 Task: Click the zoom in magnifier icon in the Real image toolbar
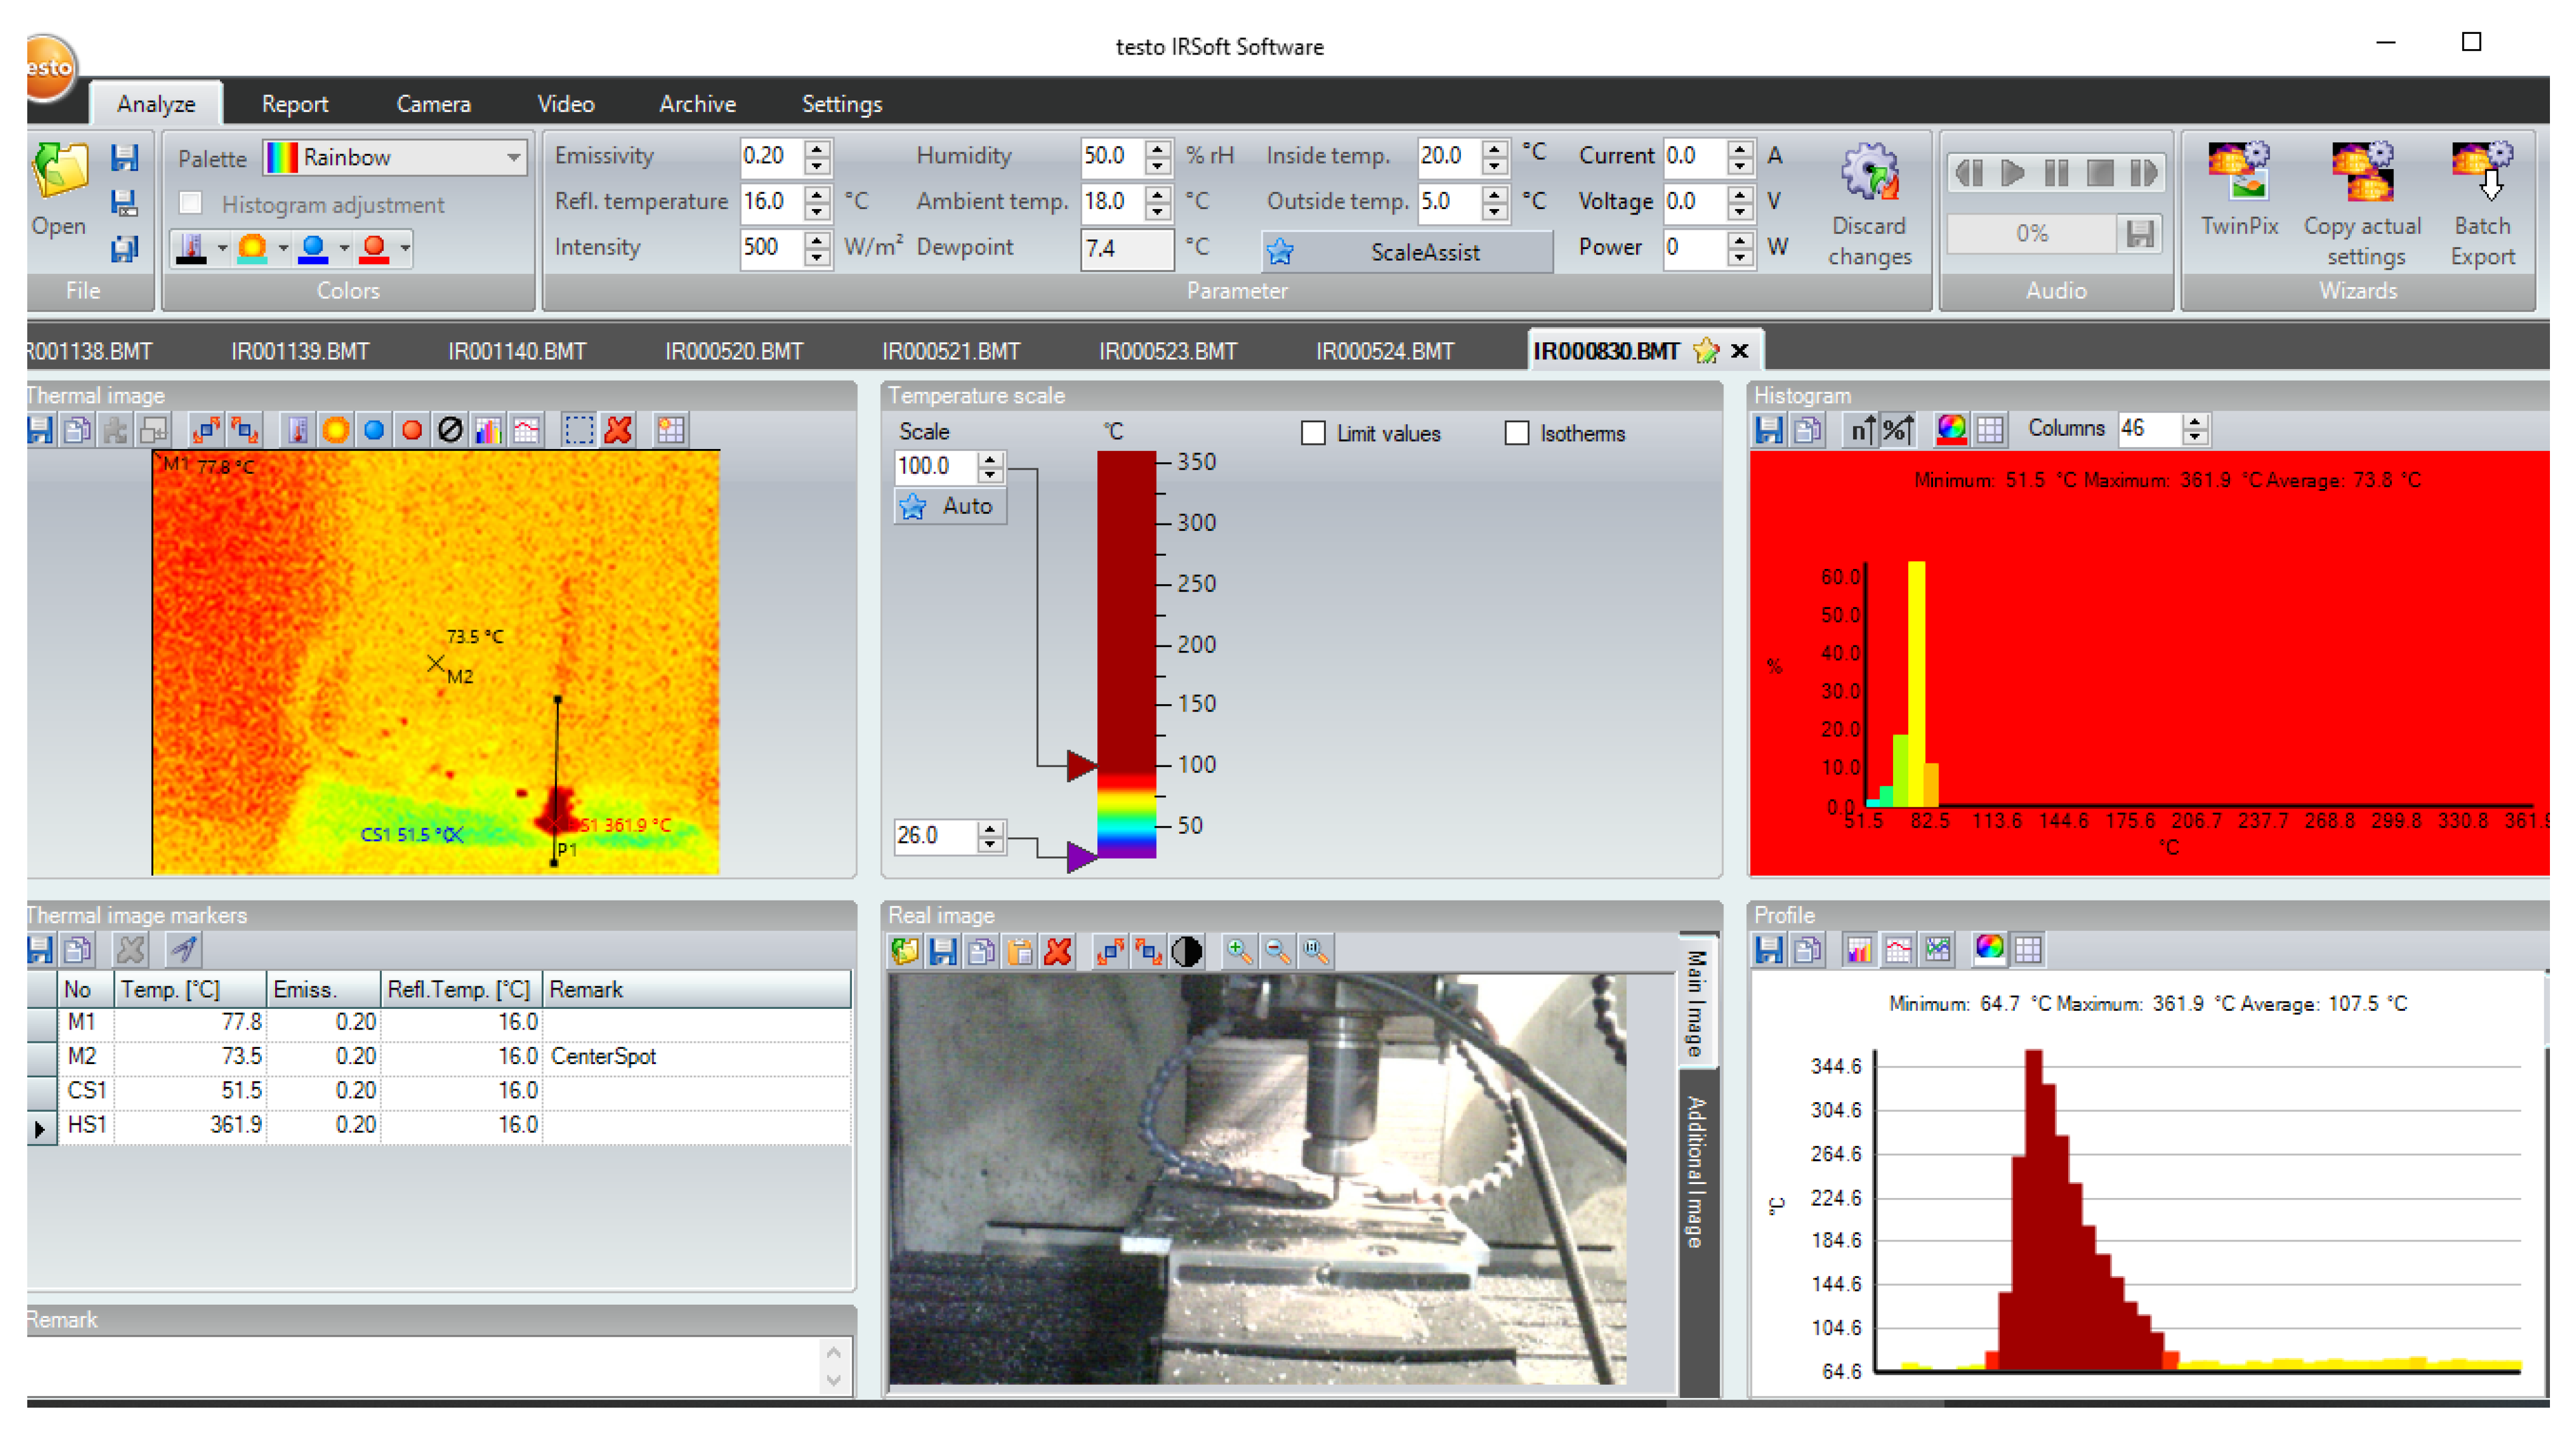[x=1239, y=951]
